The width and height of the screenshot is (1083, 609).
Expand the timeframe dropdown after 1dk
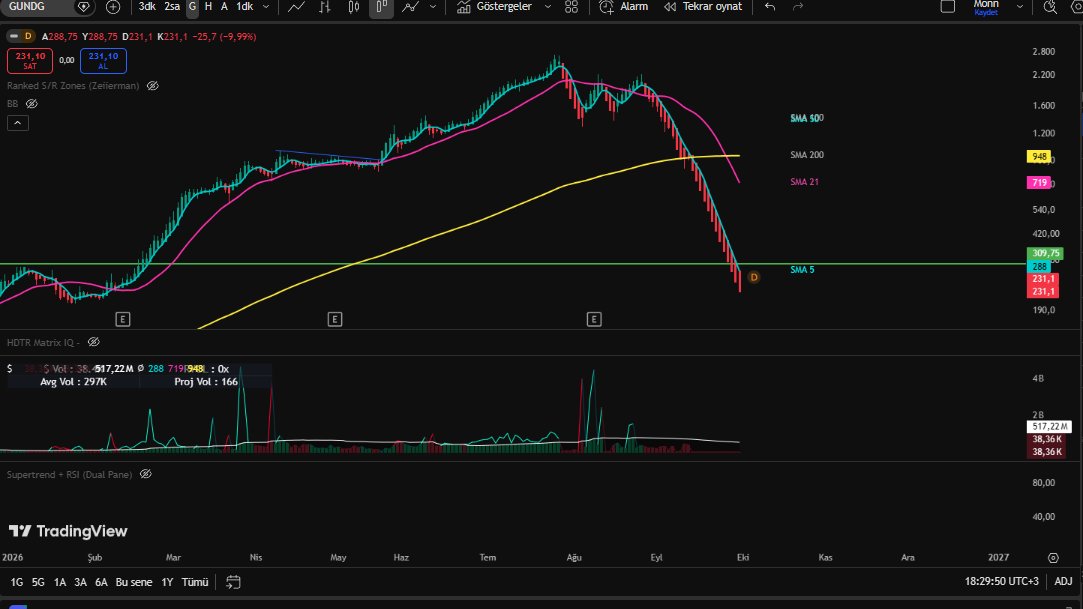[x=266, y=7]
